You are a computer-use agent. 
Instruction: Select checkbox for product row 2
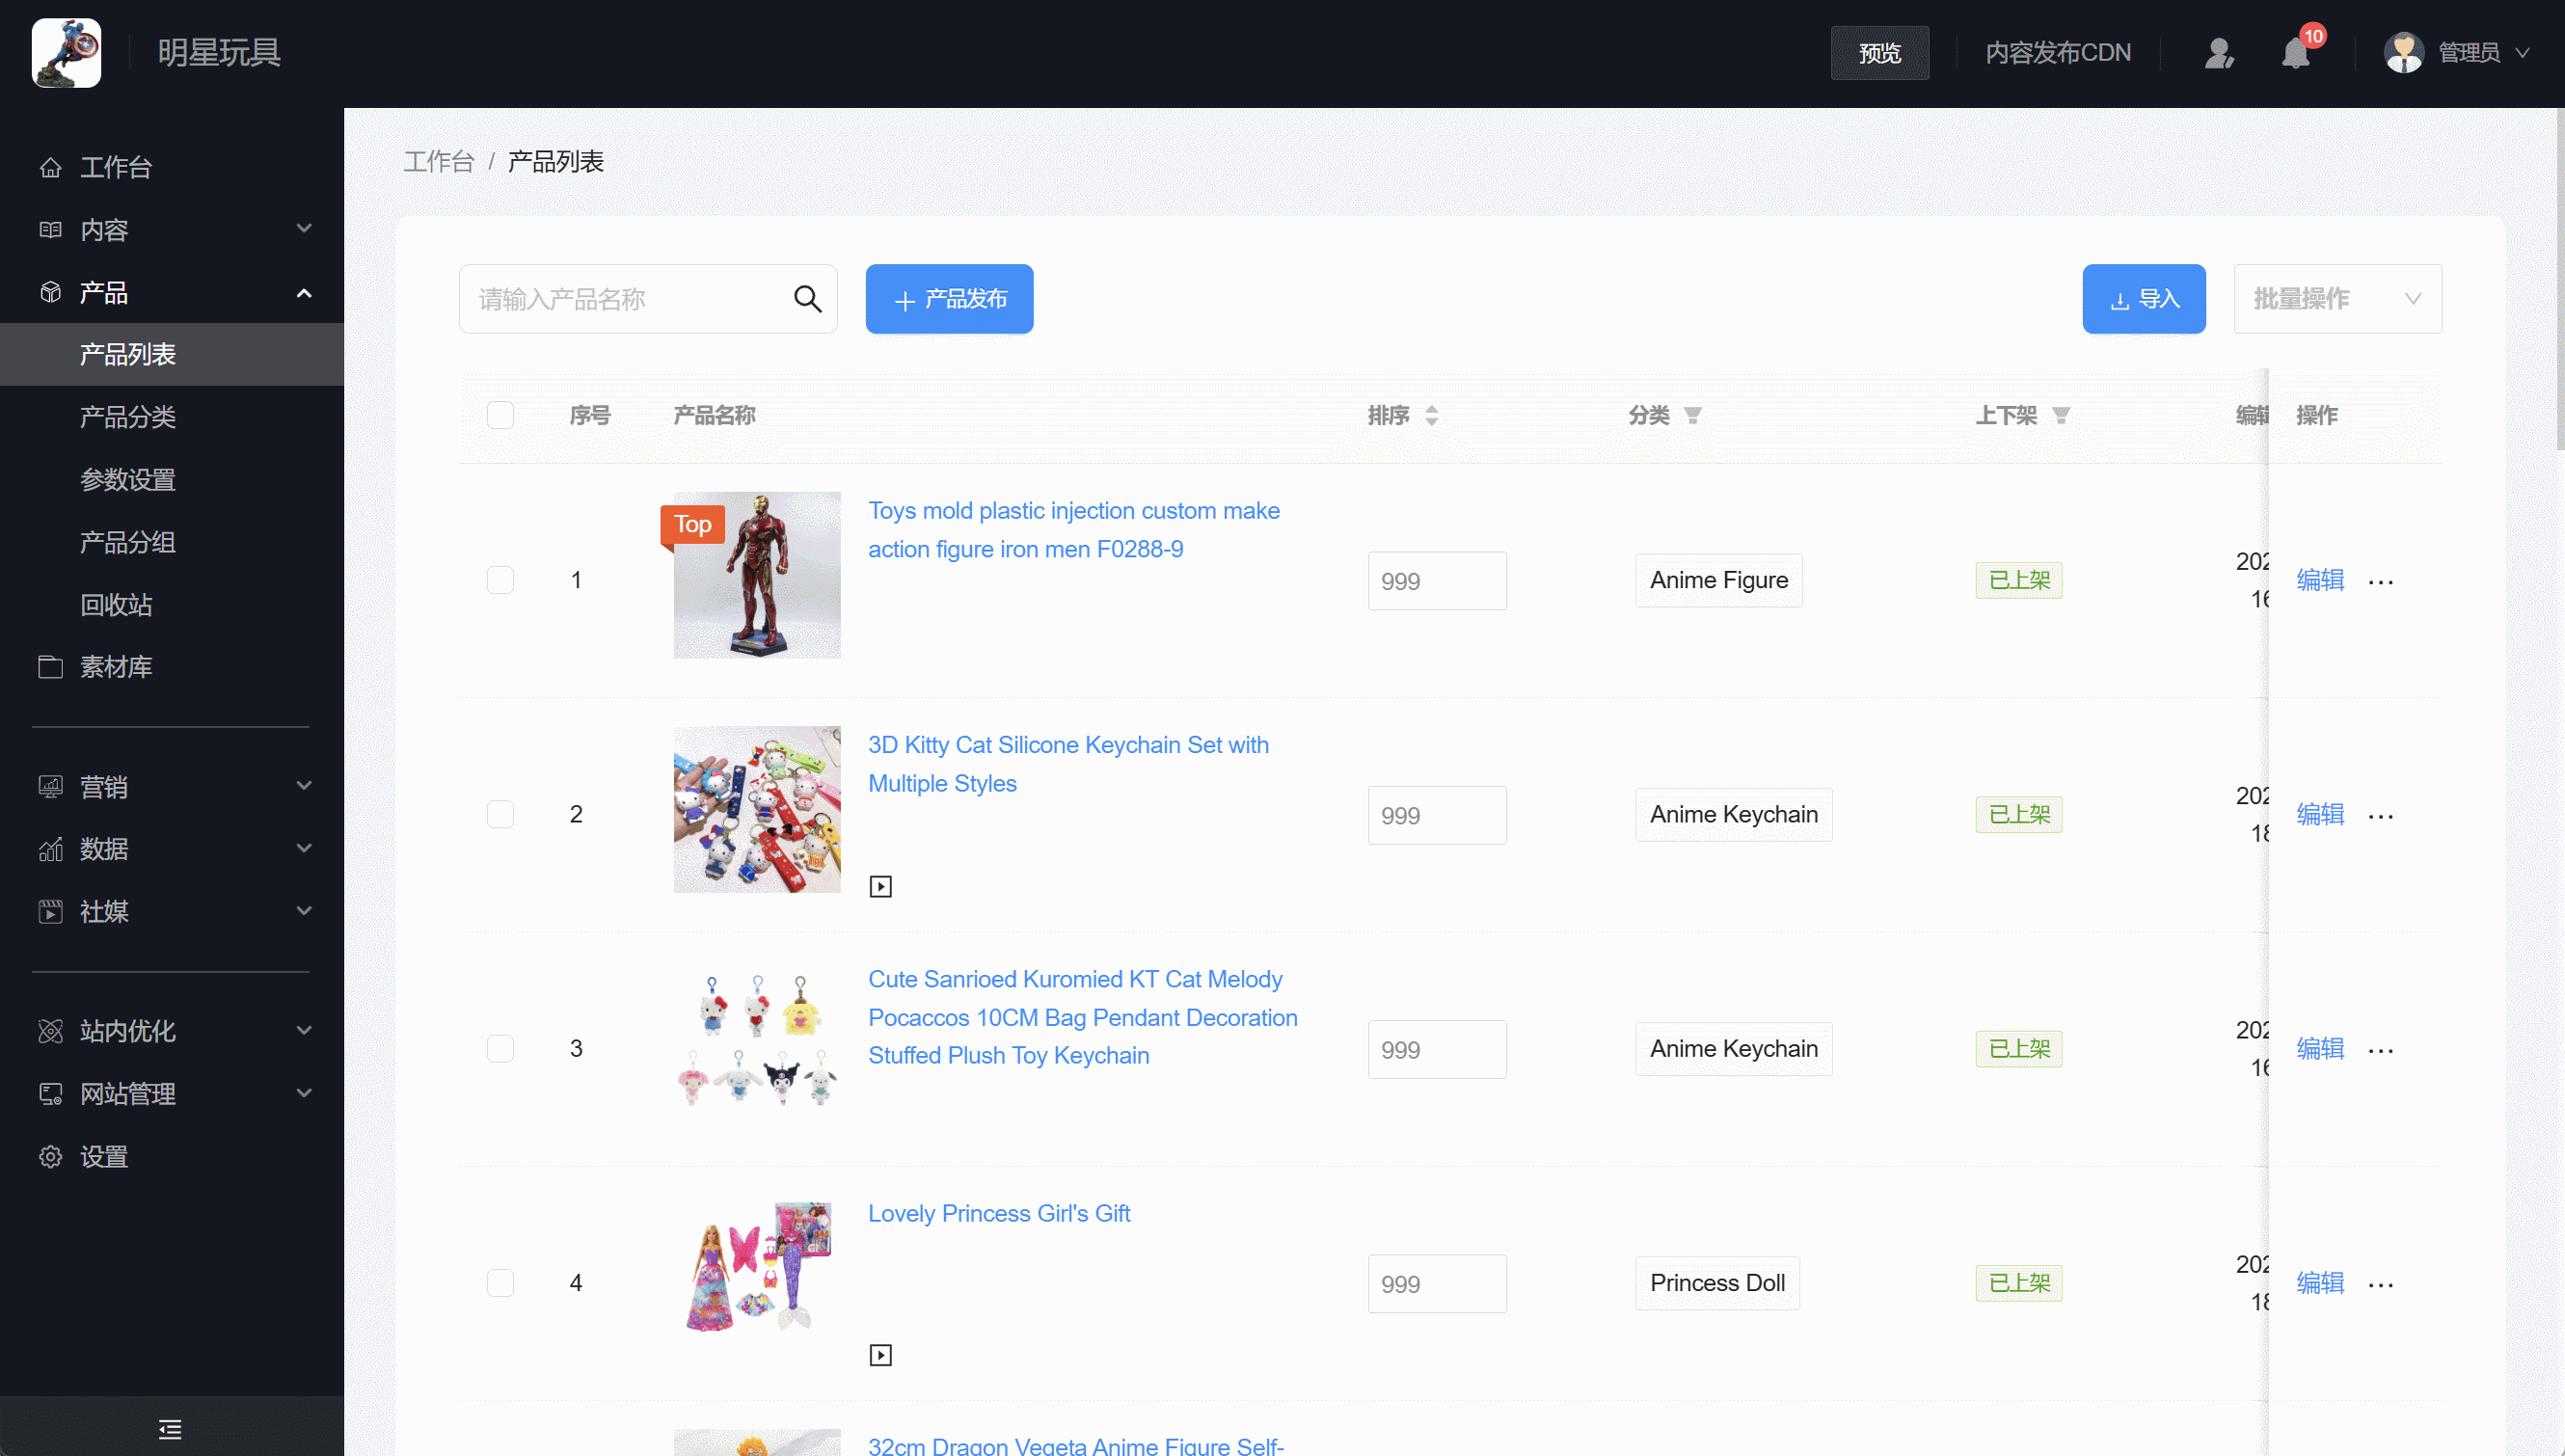click(x=500, y=814)
